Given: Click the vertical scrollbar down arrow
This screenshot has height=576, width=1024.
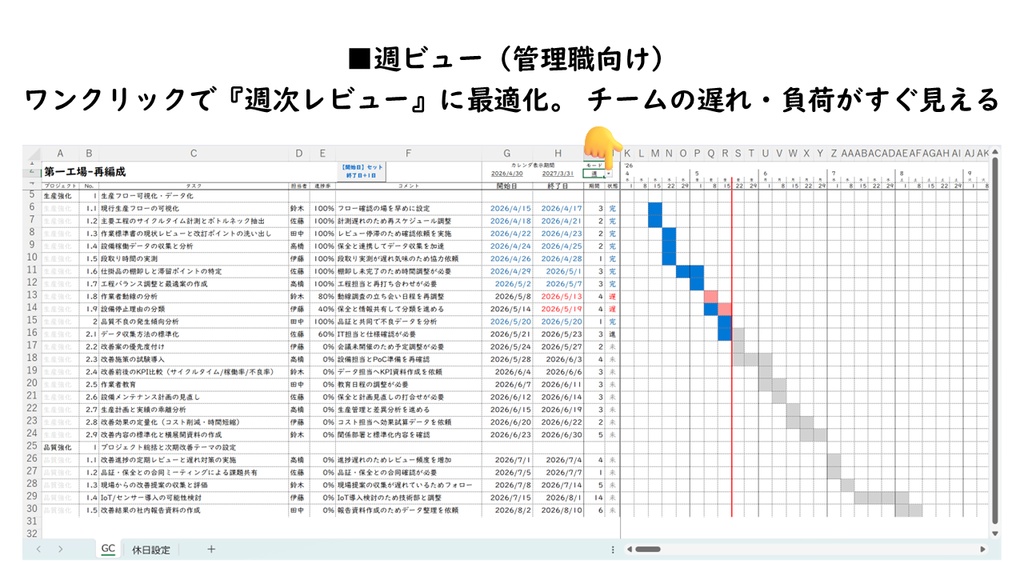Looking at the screenshot, I should point(995,534).
